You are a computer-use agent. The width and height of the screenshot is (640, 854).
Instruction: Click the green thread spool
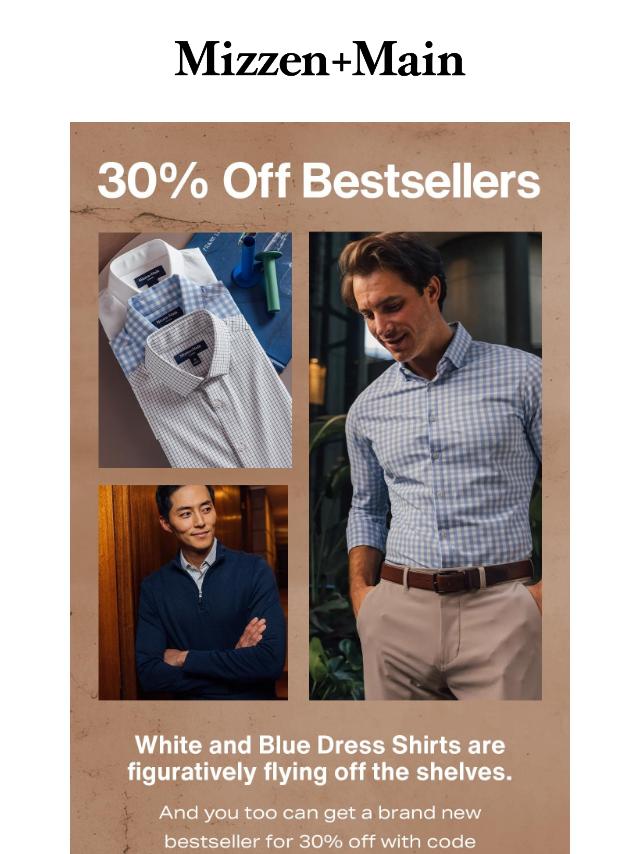(270, 279)
